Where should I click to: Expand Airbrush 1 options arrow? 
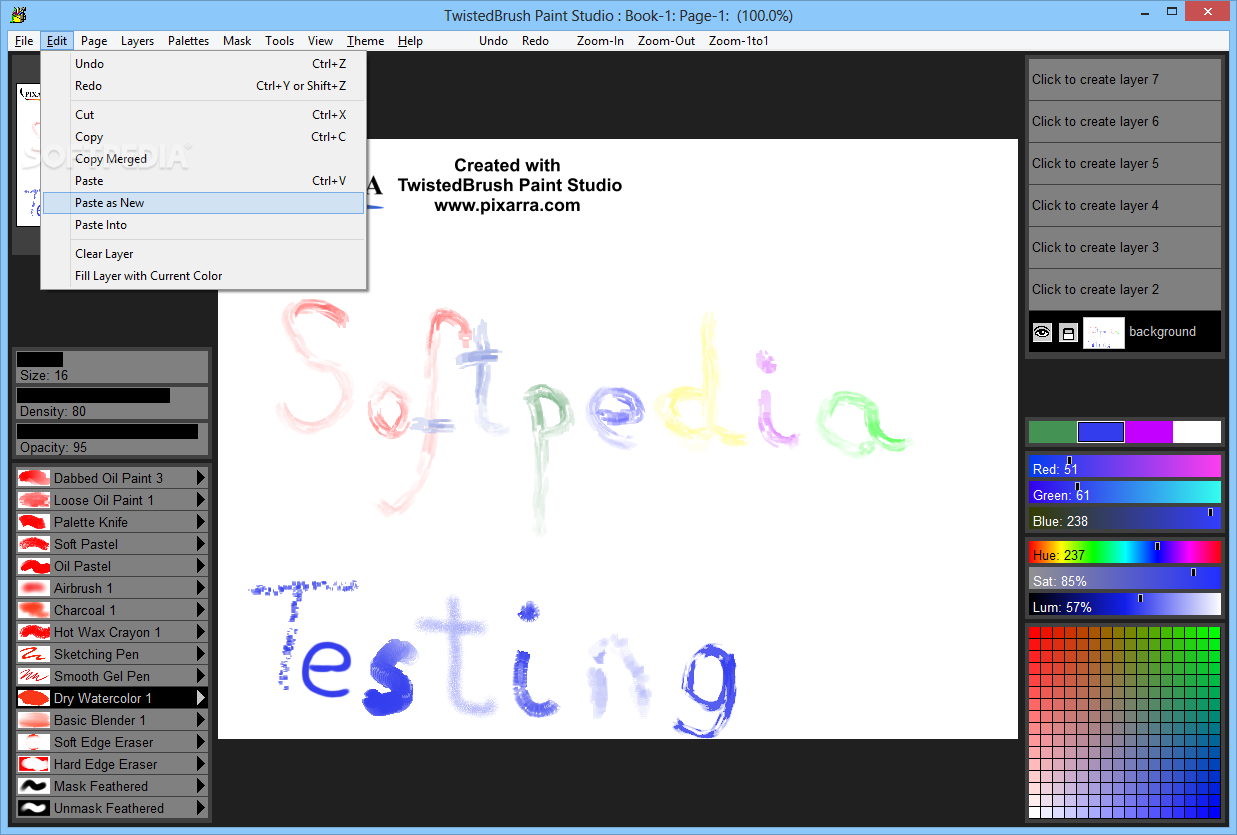coord(201,588)
